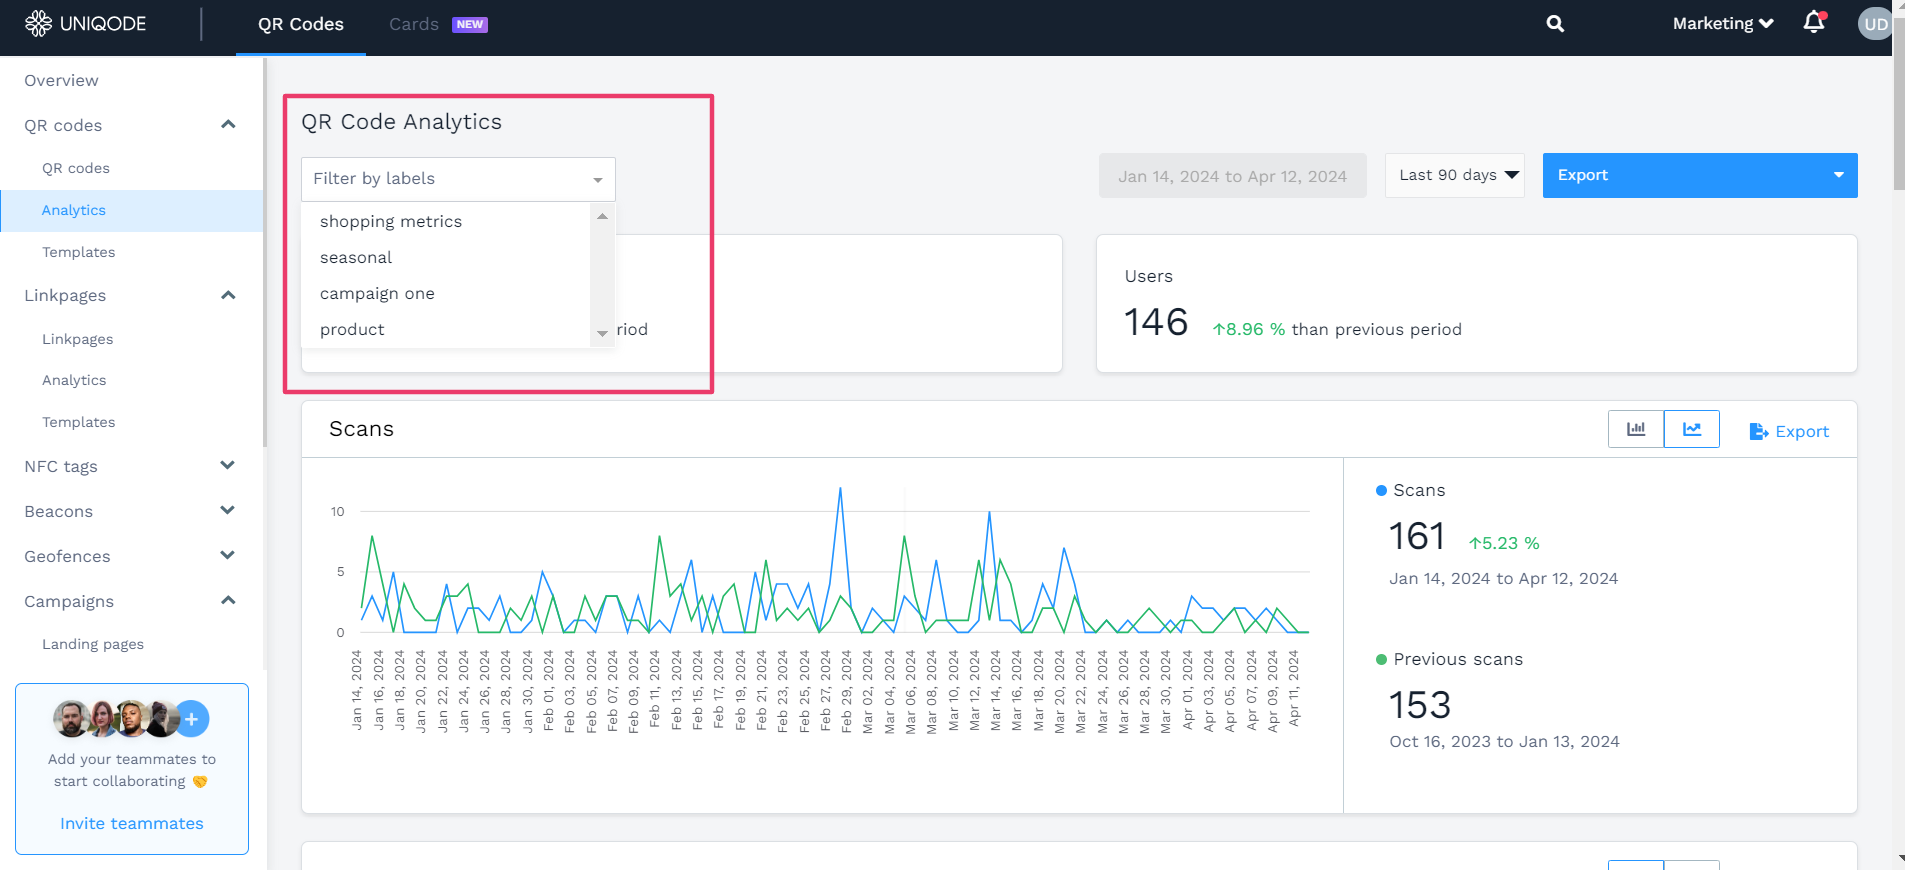Screen dimensions: 1905x870
Task: Click the 8.96 % users change
Action: click(x=1249, y=329)
